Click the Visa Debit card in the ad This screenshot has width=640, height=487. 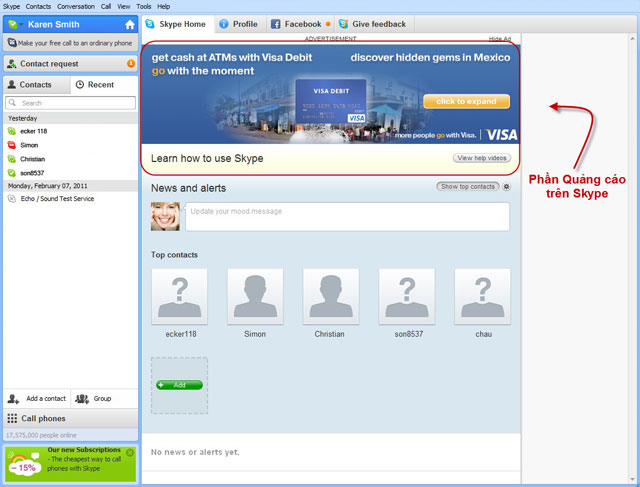331,101
